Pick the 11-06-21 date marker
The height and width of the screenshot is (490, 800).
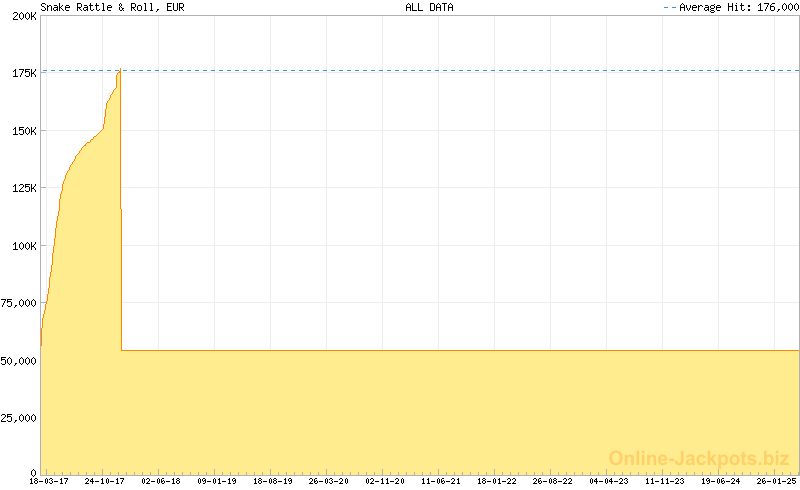[441, 481]
